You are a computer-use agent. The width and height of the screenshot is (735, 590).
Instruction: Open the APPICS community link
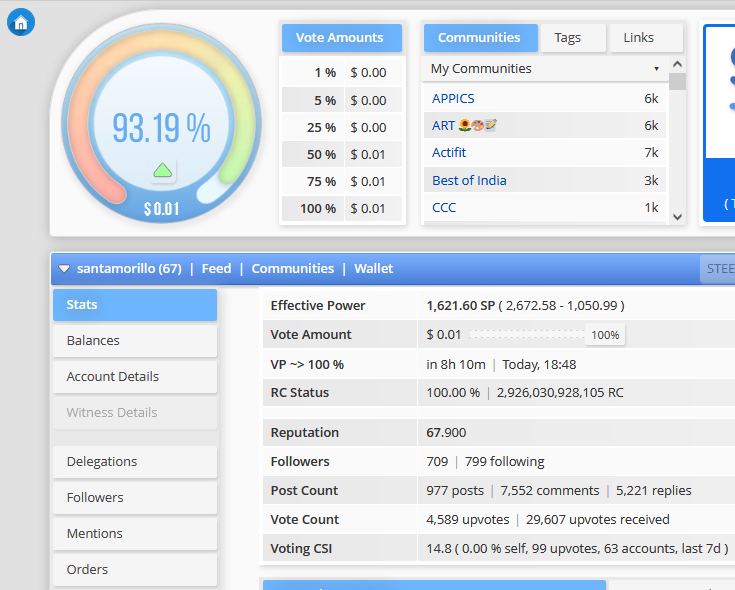coord(453,98)
